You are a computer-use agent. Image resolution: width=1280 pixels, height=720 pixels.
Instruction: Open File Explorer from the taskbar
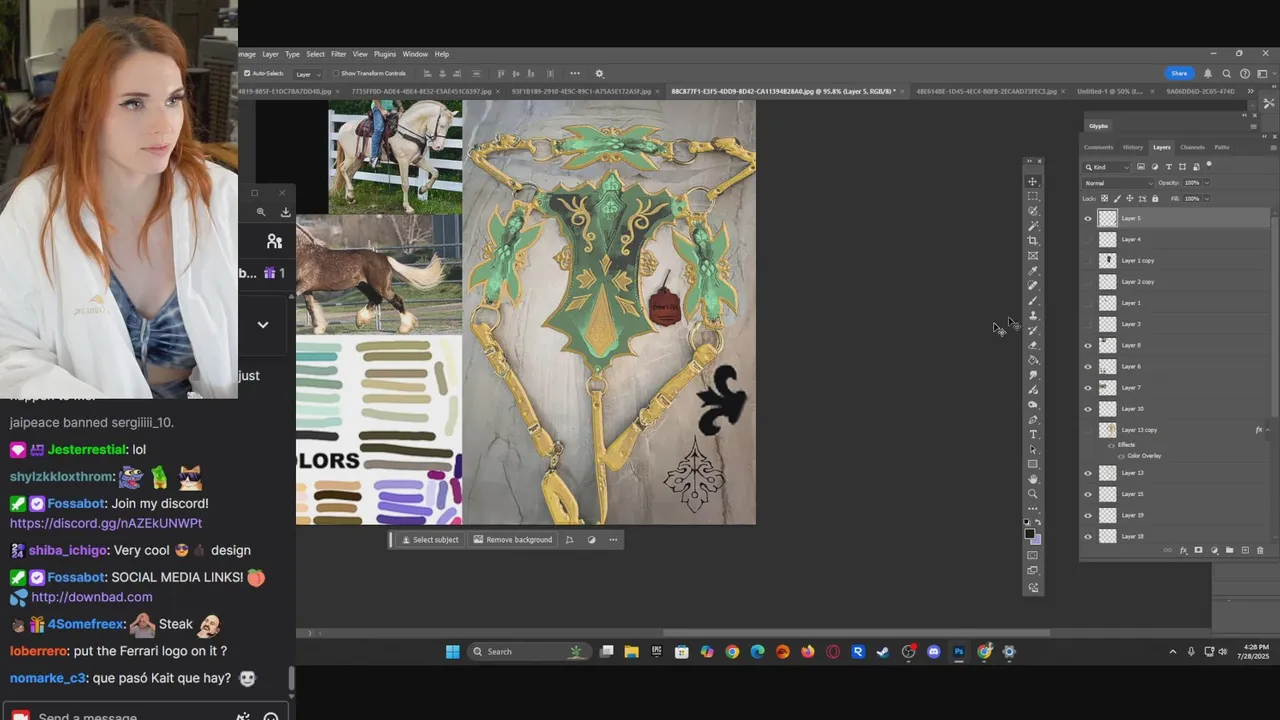631,652
